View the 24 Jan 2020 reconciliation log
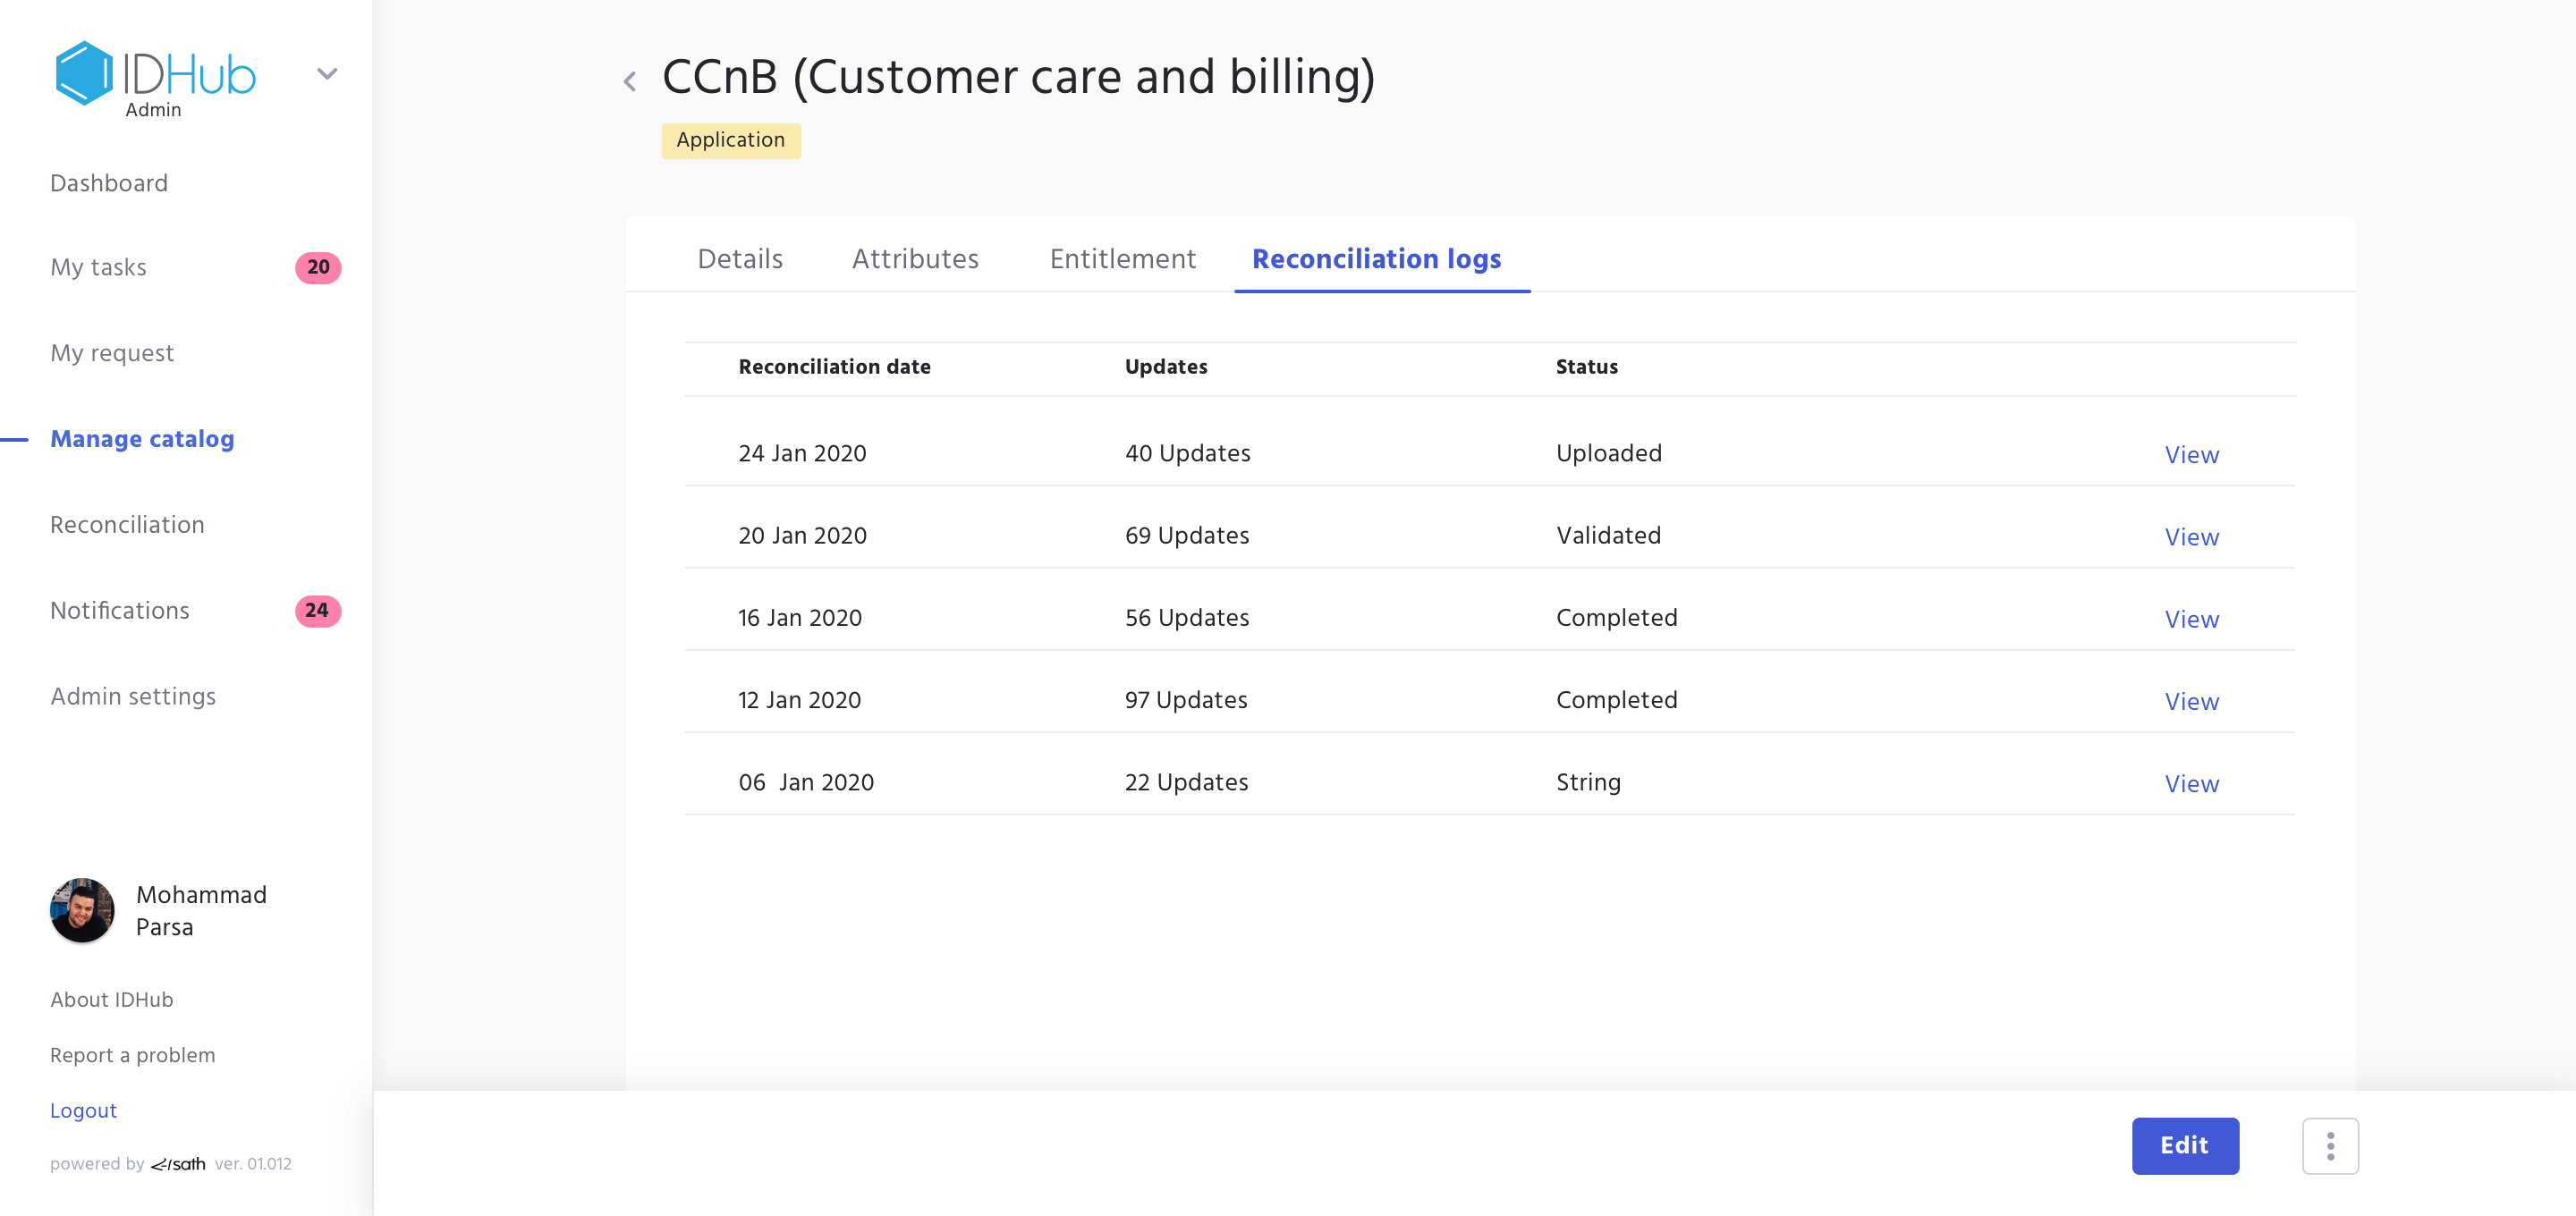Screen dimensions: 2576x1216 click(2191, 455)
